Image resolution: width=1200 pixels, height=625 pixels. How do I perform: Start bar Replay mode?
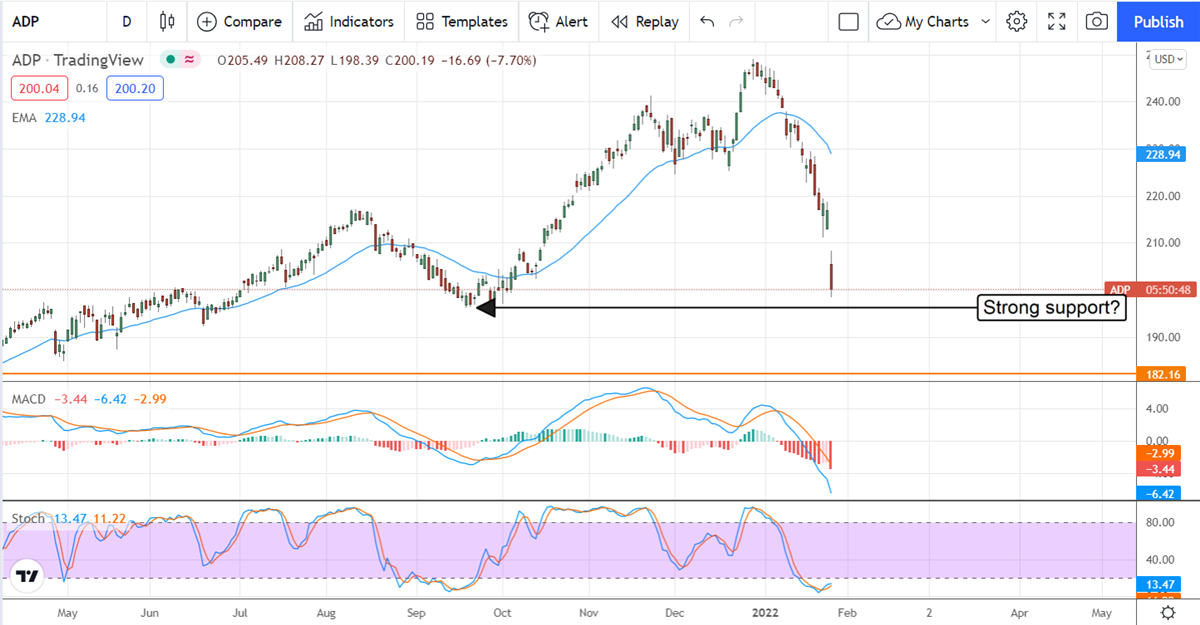645,21
